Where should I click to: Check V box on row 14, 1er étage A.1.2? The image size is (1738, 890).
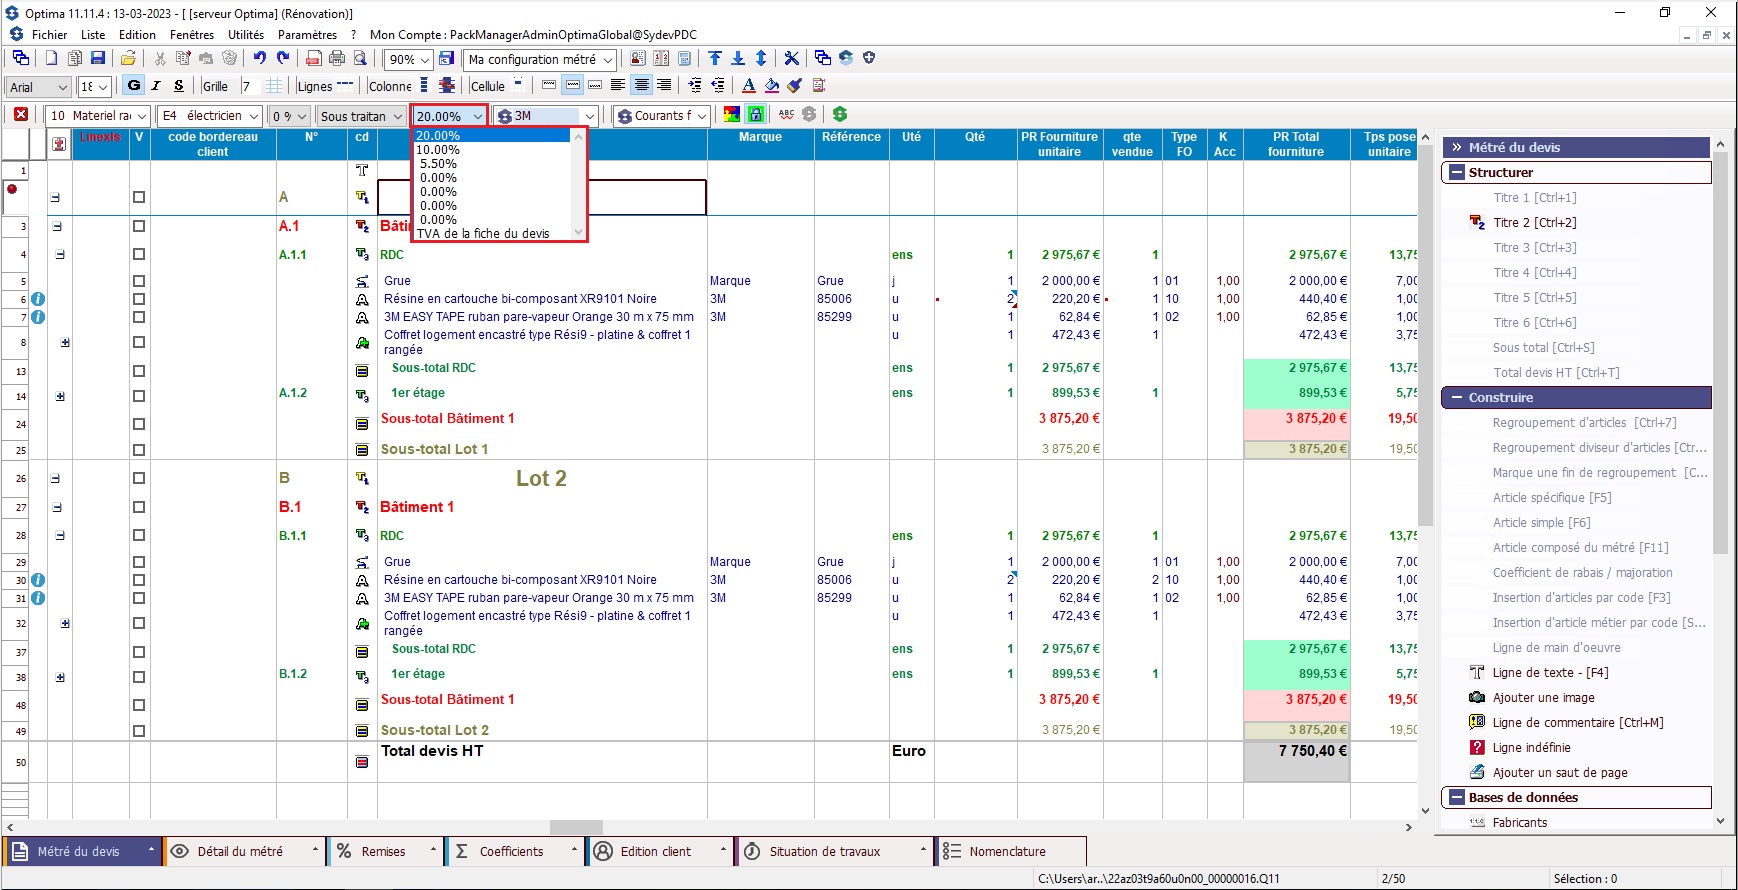tap(139, 396)
